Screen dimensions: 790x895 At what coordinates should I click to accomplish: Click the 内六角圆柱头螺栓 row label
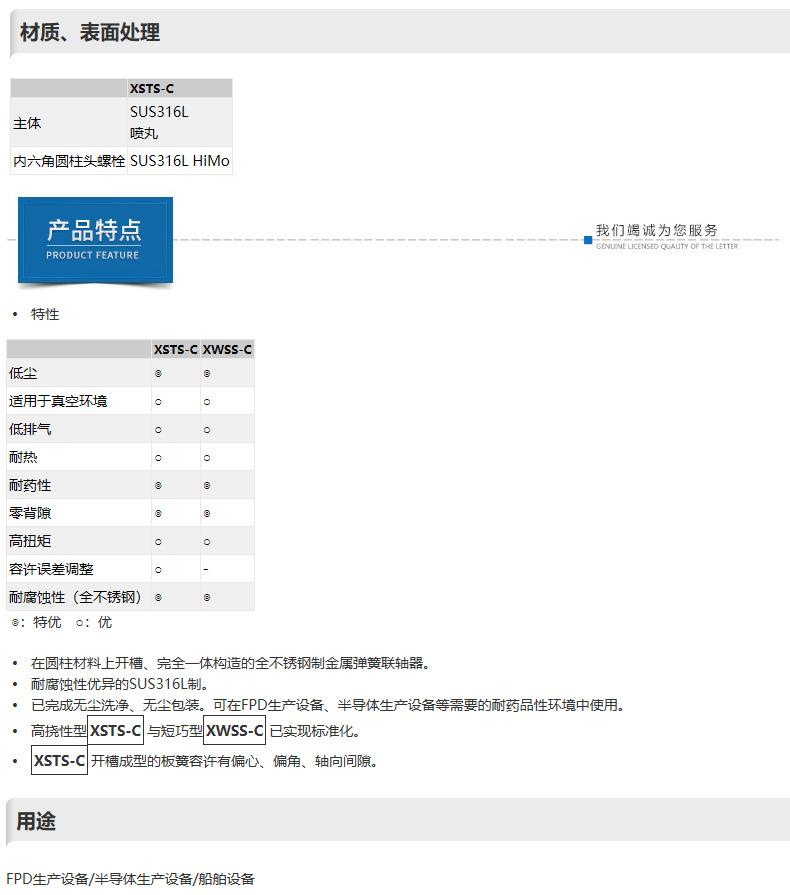click(x=69, y=161)
